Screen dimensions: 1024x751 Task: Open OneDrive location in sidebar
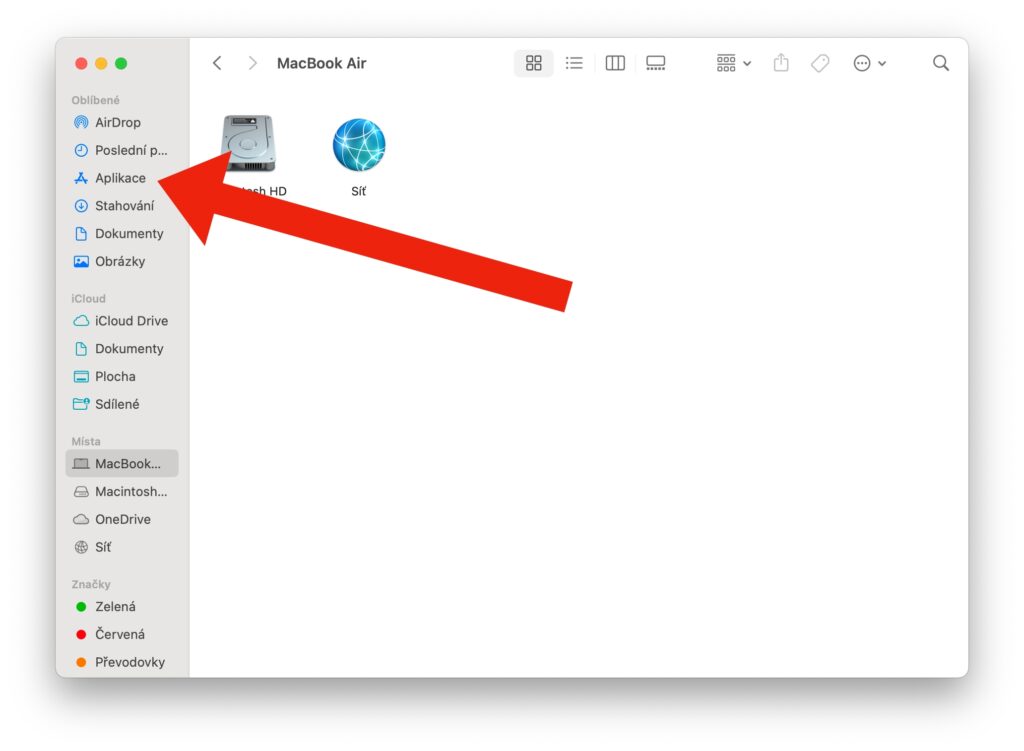tap(122, 519)
